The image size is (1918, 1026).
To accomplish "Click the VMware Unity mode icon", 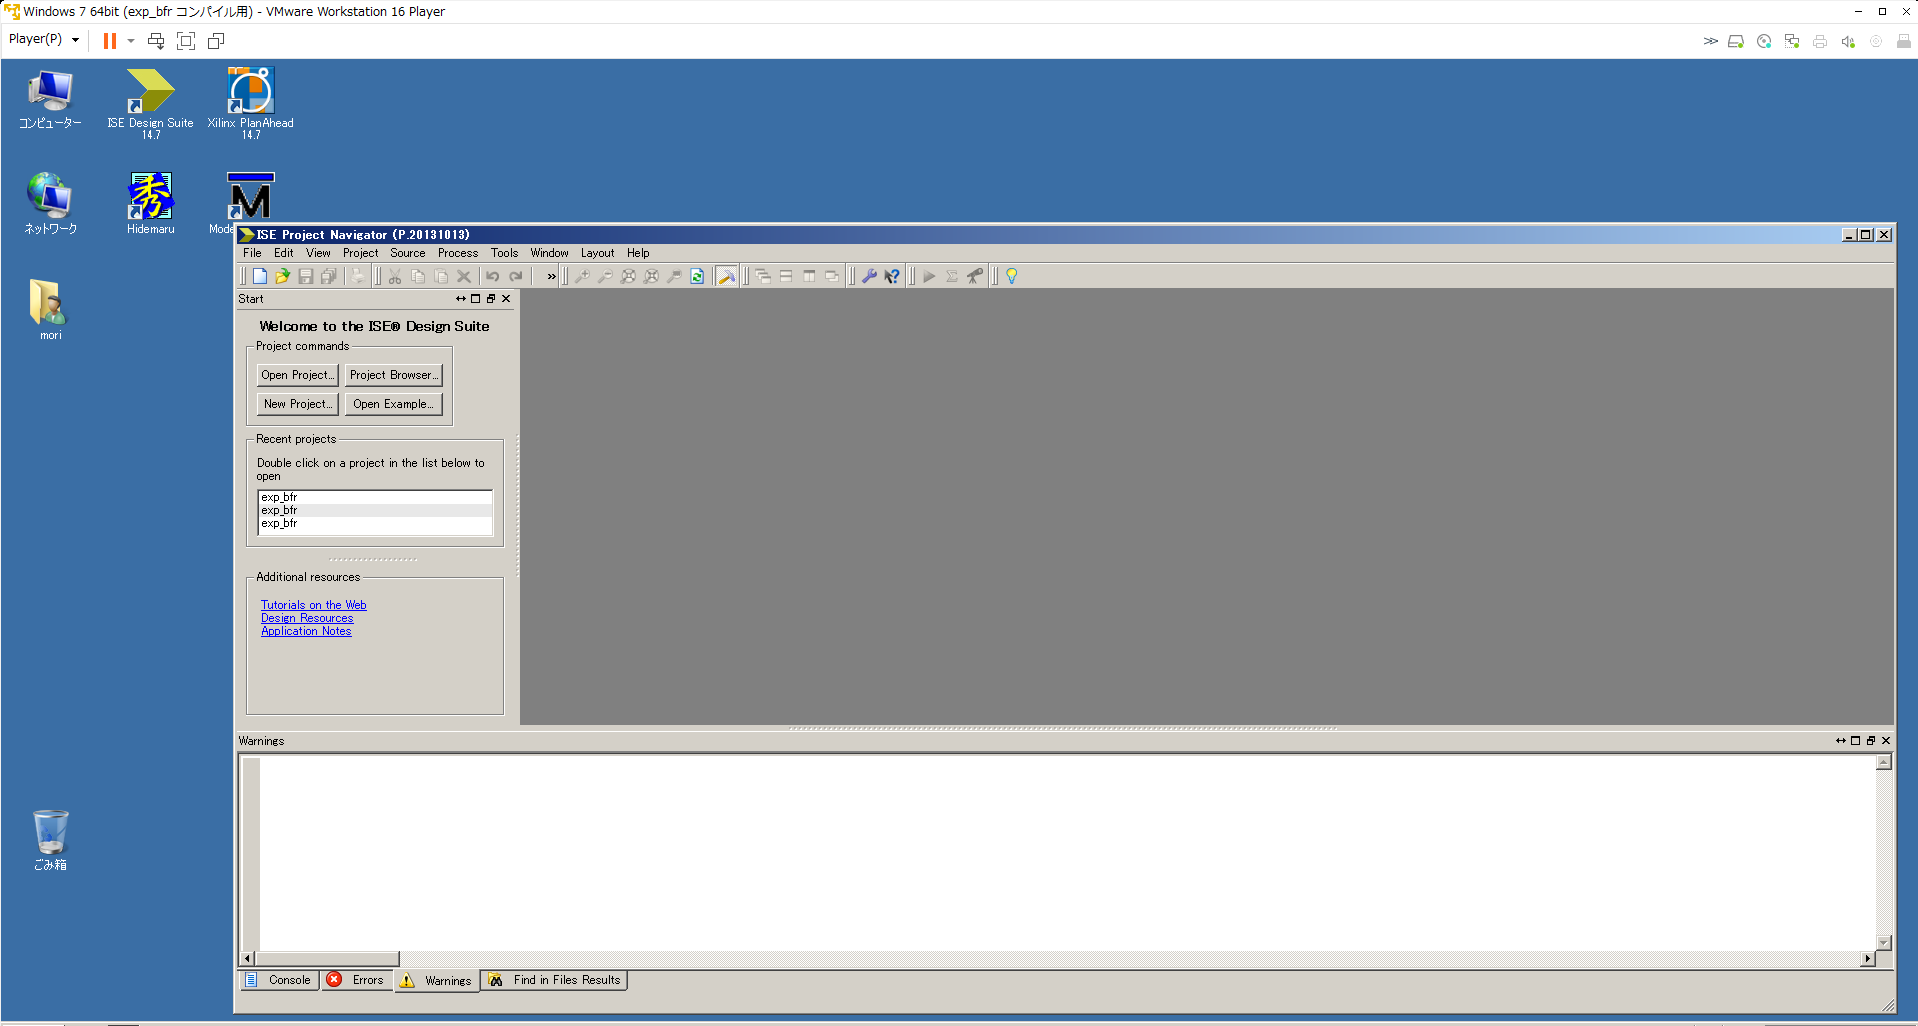I will 216,41.
